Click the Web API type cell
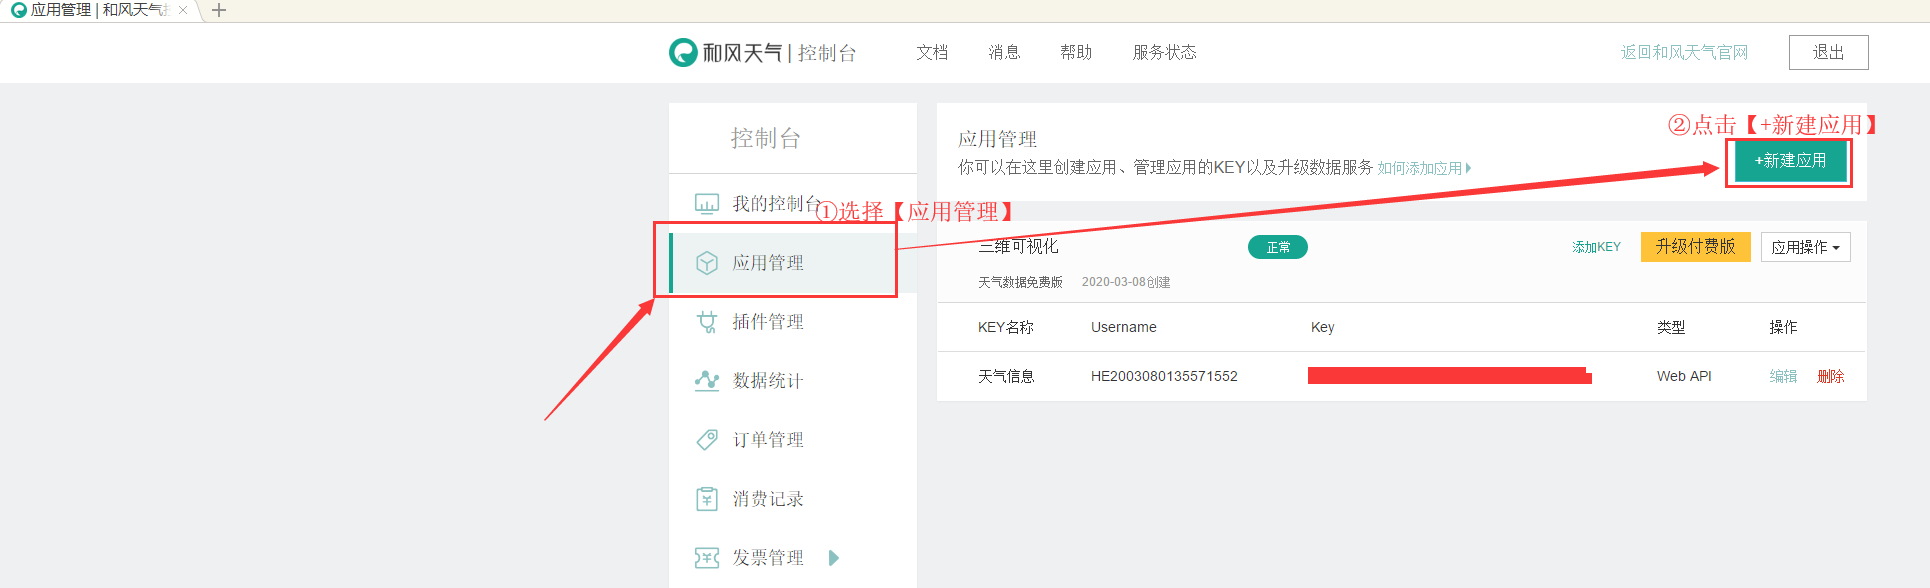Viewport: 1930px width, 588px height. coord(1684,376)
